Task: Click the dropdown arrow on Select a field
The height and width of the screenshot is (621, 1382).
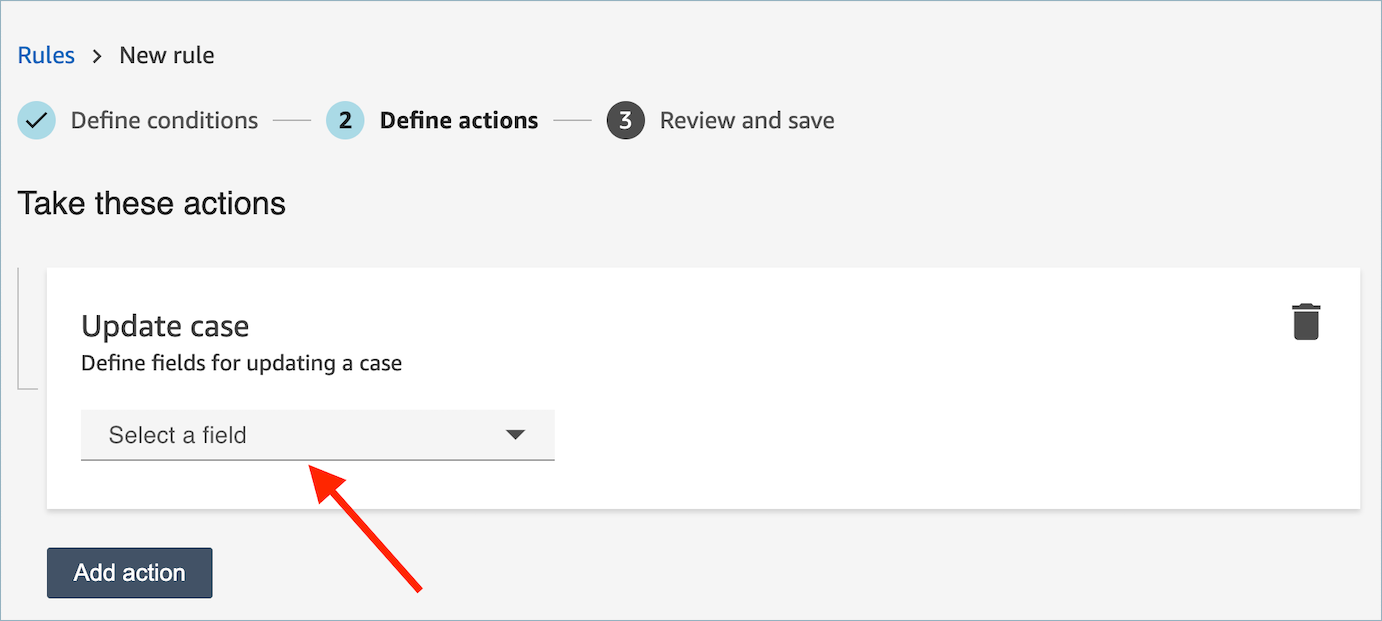Action: pyautogui.click(x=516, y=434)
